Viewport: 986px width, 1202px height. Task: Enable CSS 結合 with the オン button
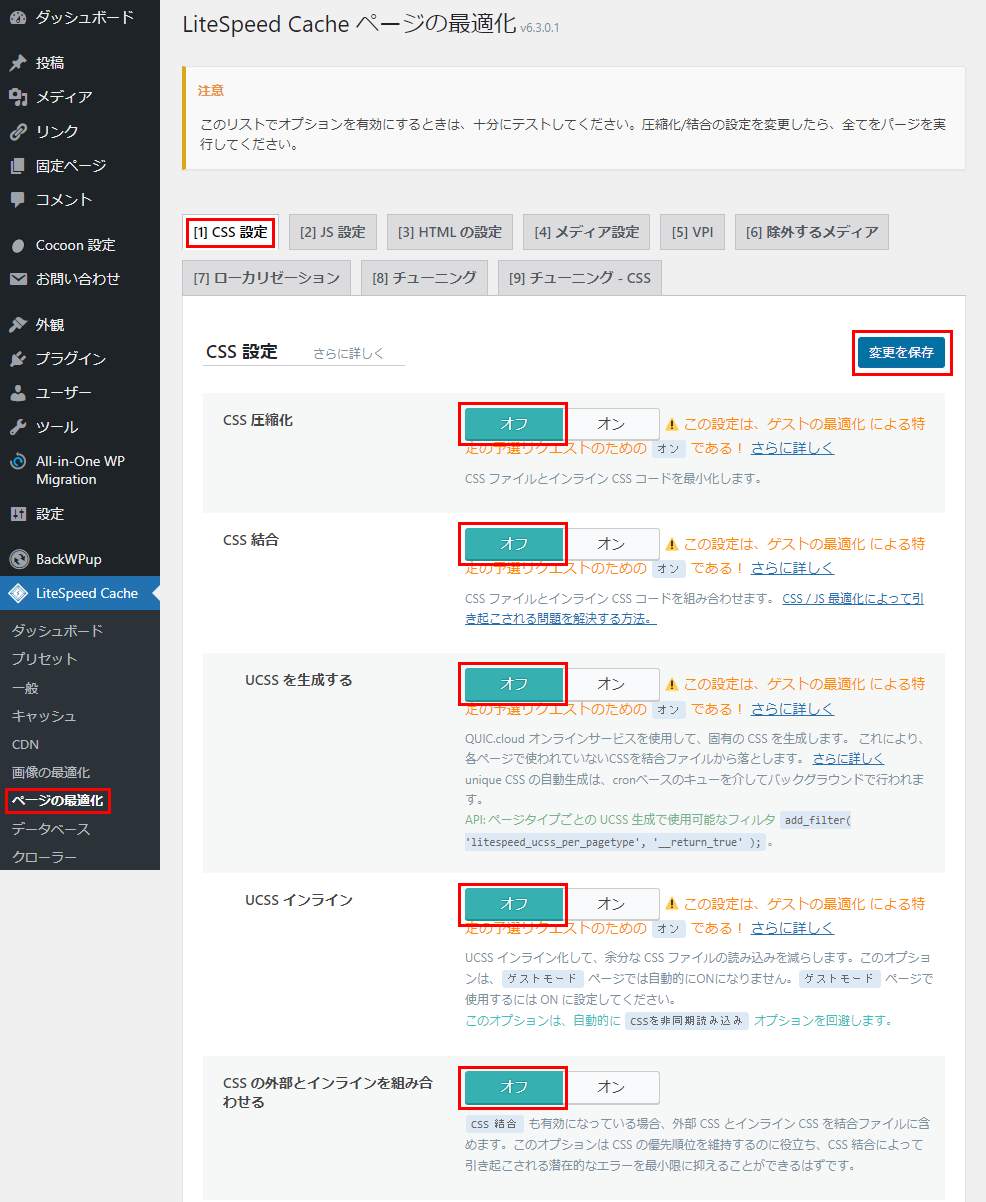point(610,544)
